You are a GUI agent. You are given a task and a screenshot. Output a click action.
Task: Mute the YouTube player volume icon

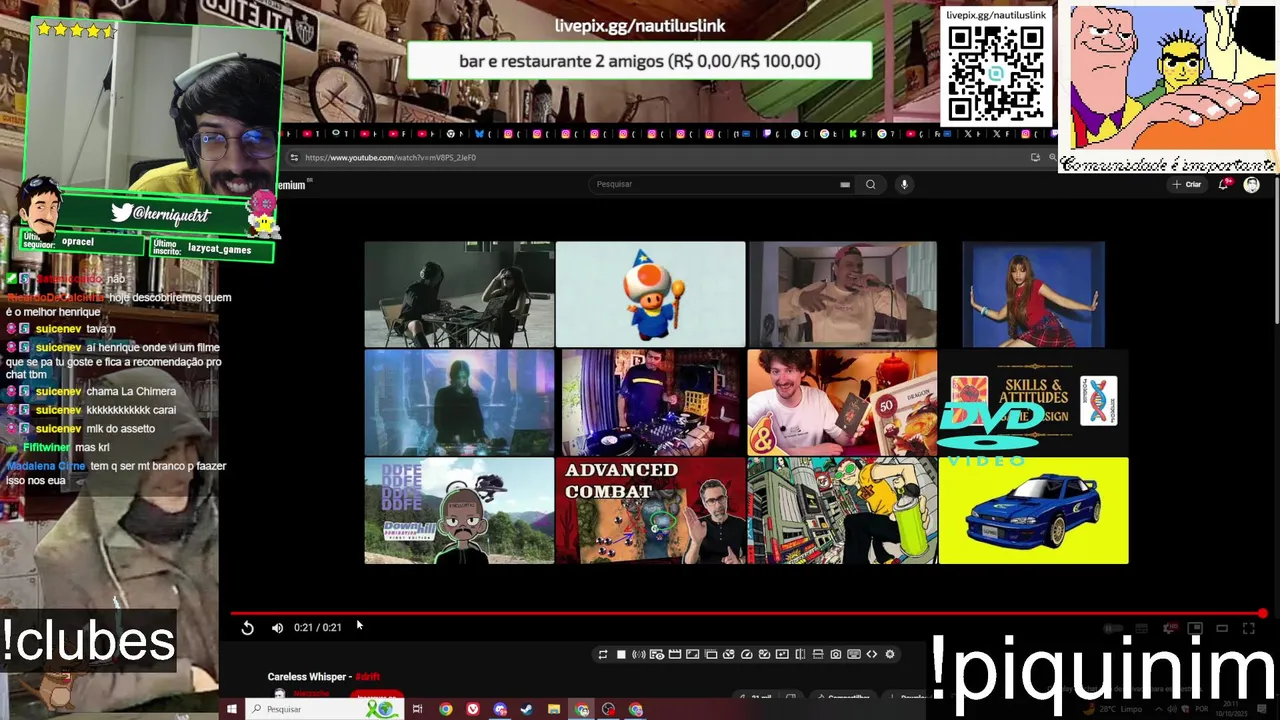point(277,628)
